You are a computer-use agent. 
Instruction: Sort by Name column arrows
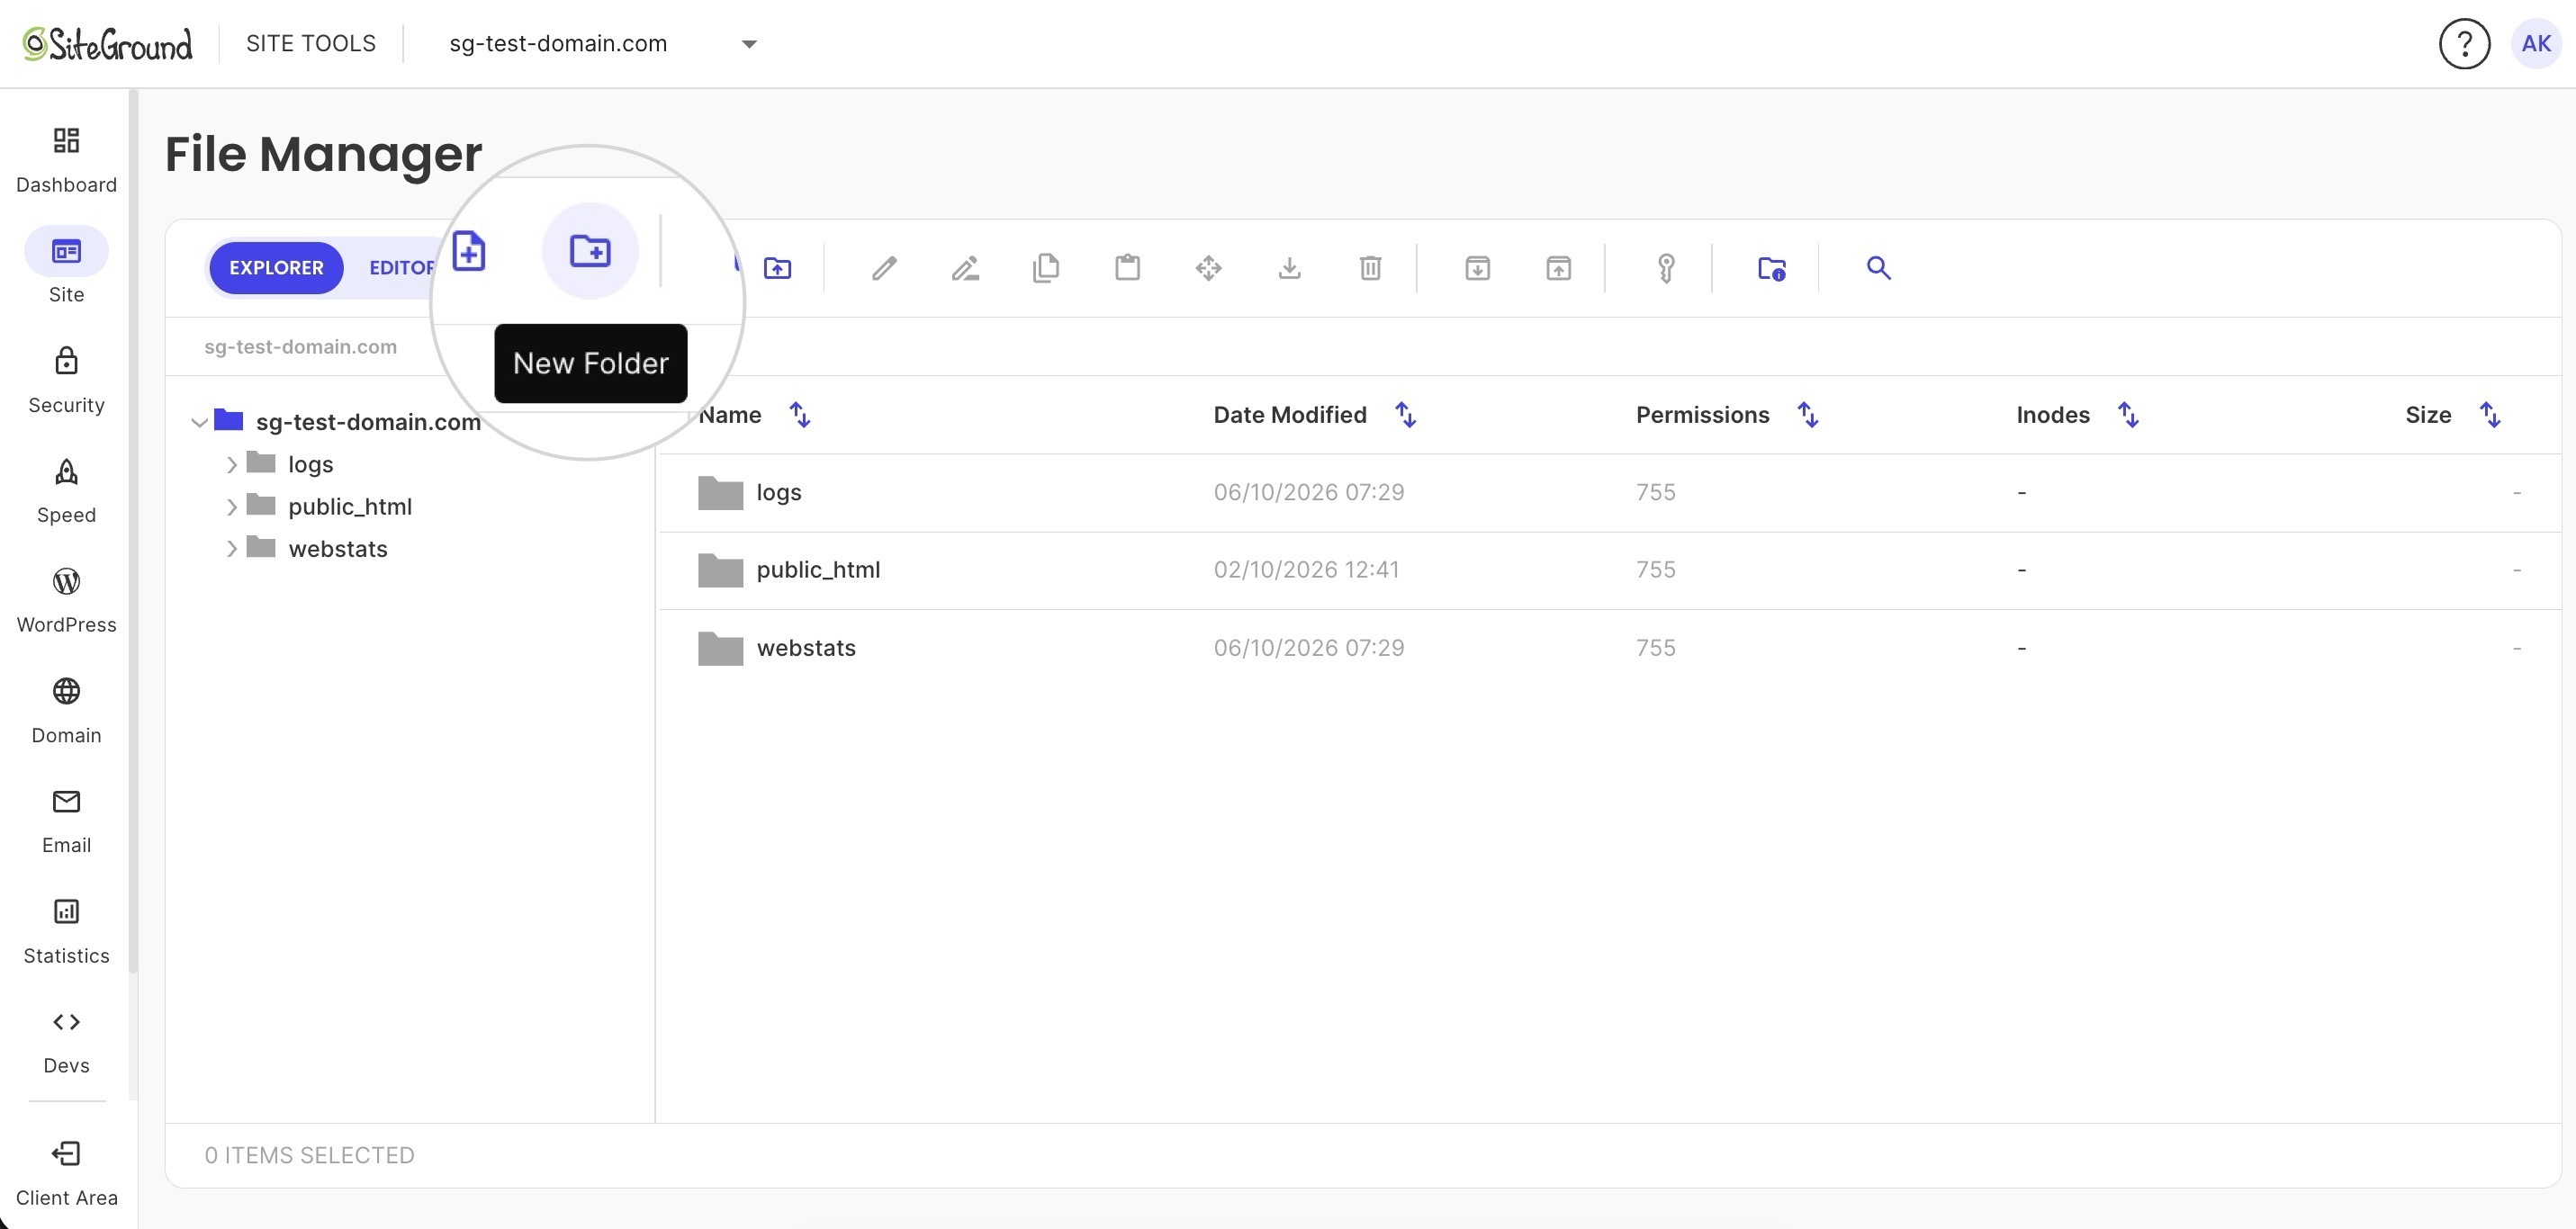click(799, 415)
